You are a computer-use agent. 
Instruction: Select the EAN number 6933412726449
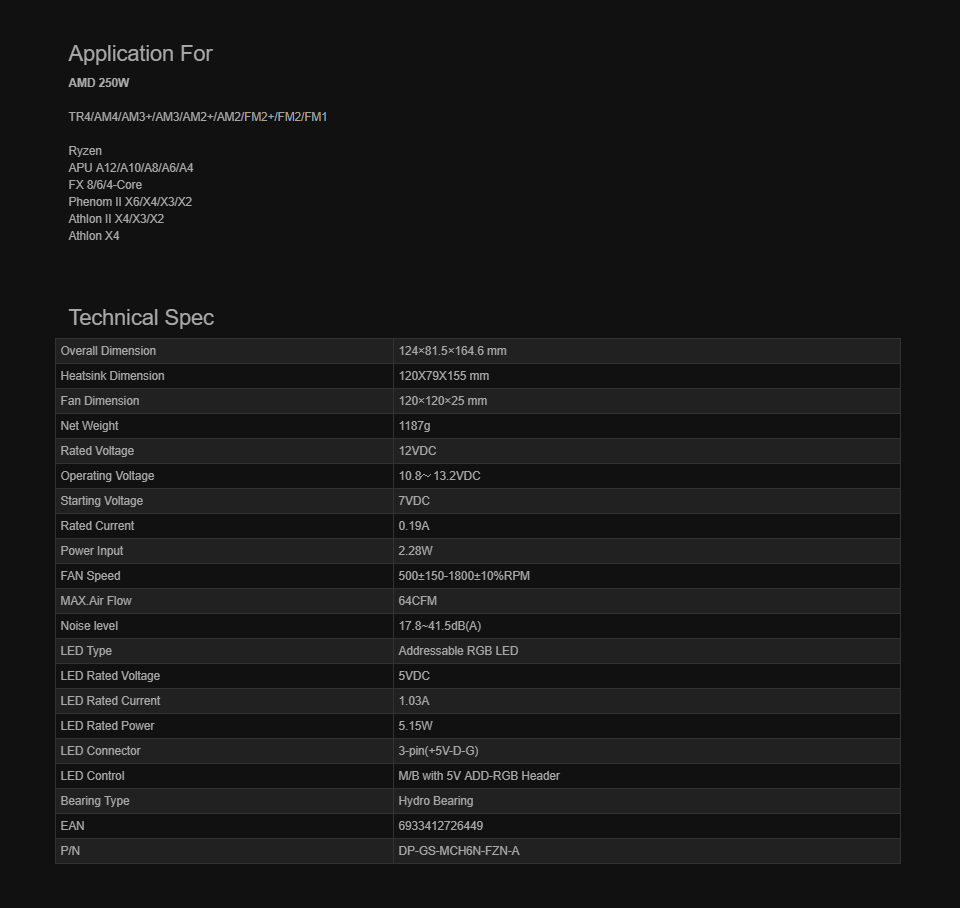coord(441,826)
